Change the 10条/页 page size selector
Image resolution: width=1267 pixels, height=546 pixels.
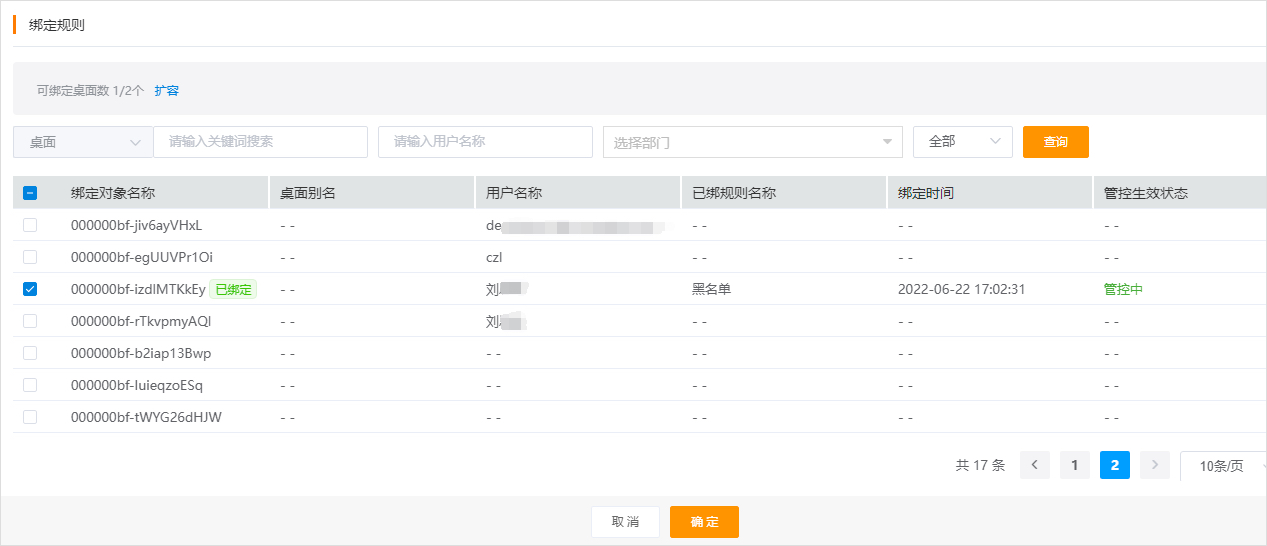point(1222,466)
